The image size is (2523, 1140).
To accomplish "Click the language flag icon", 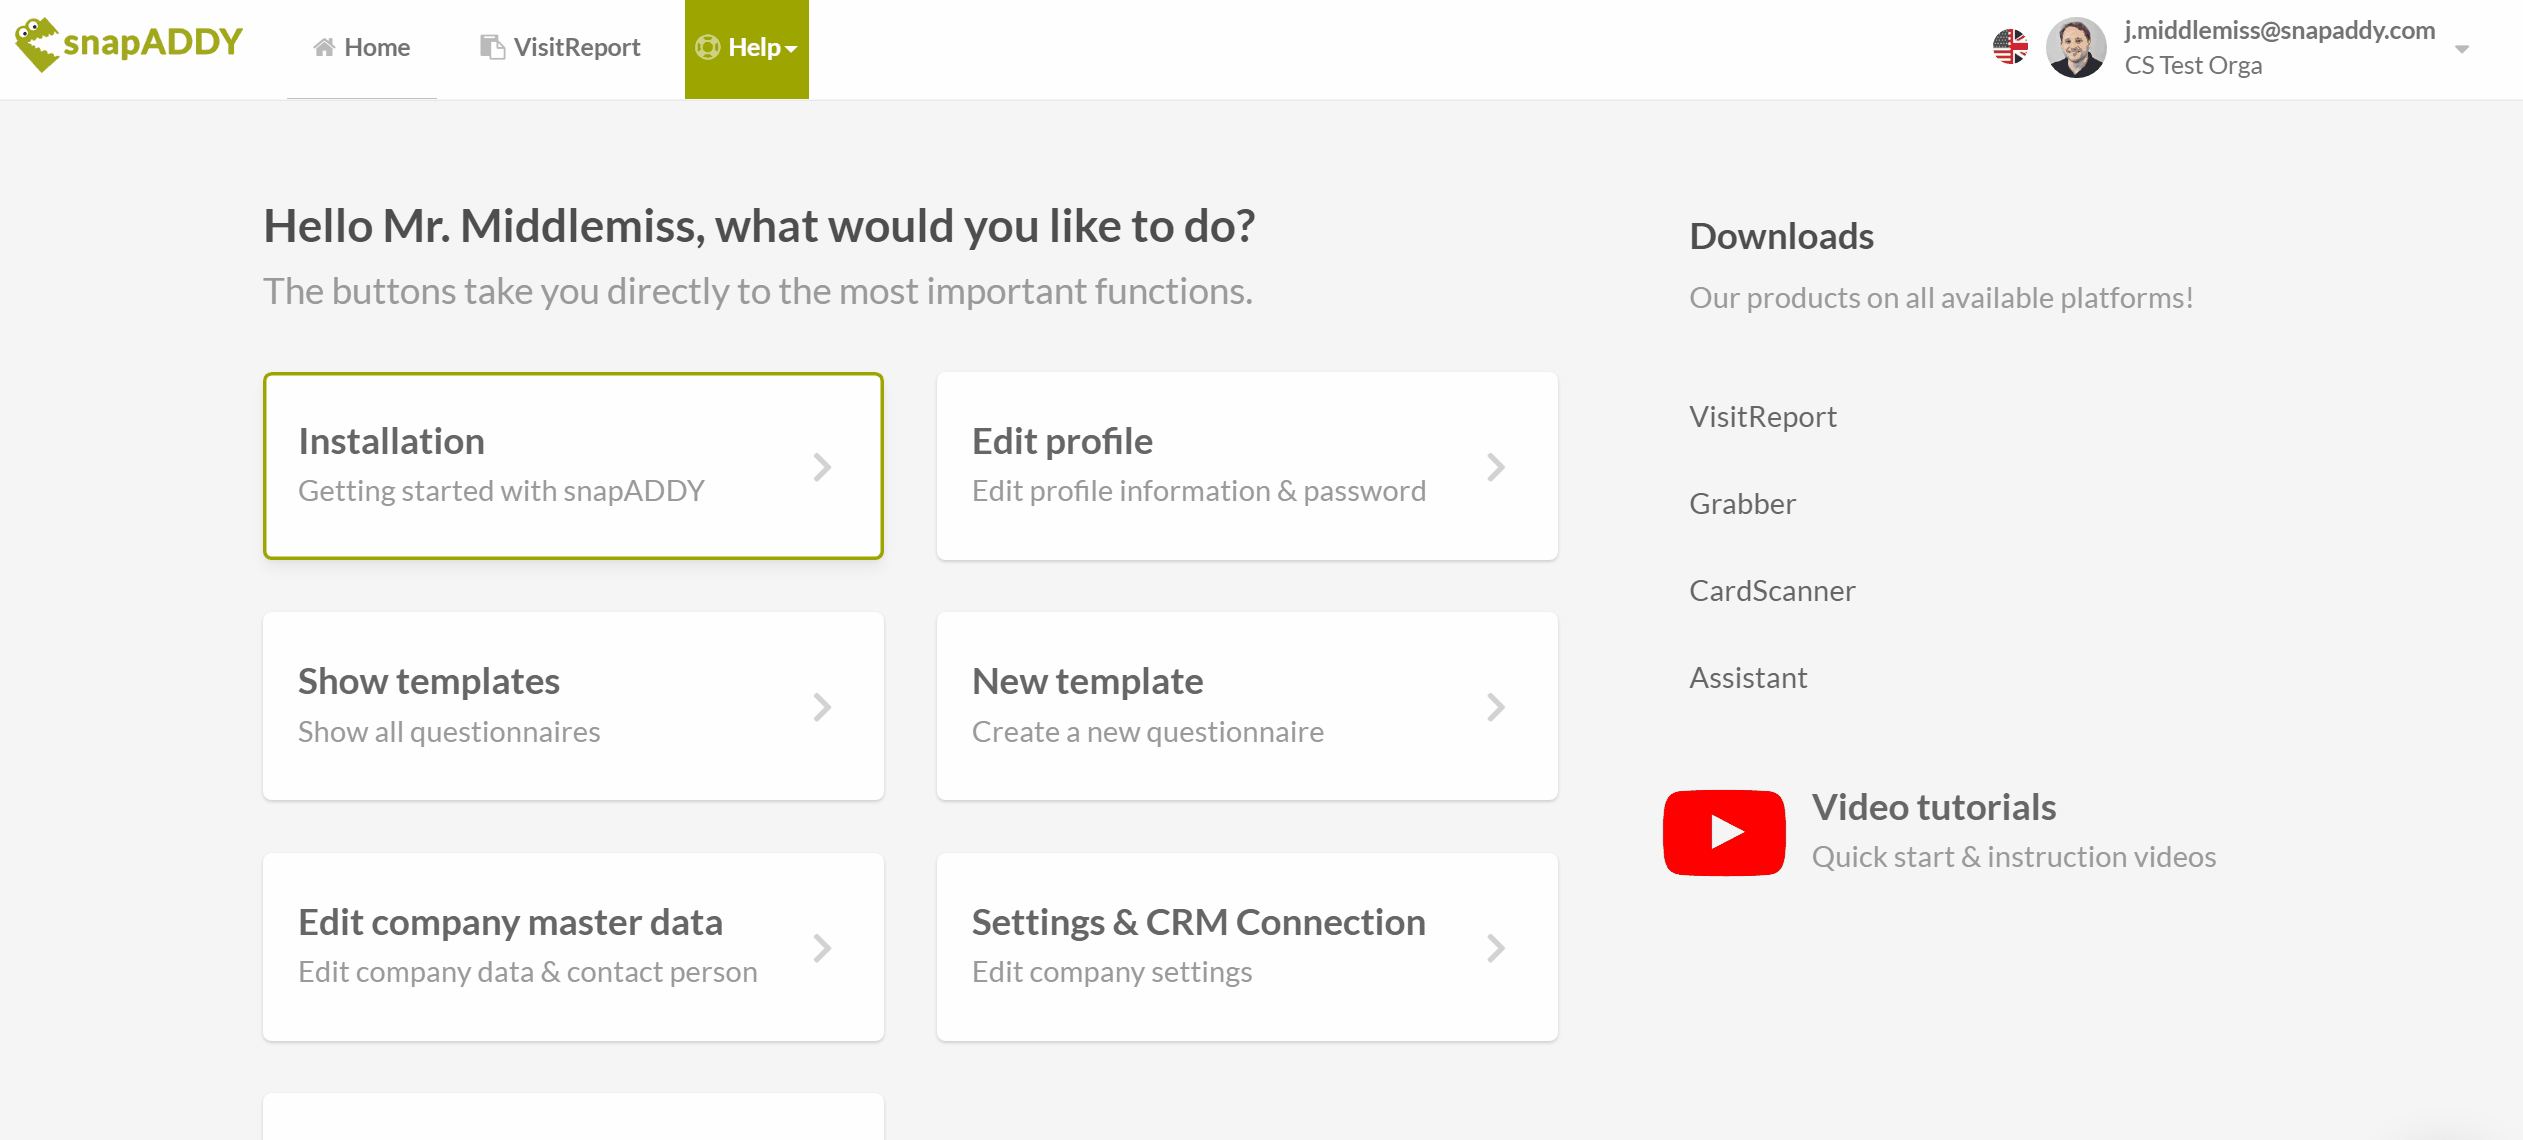I will point(2010,44).
